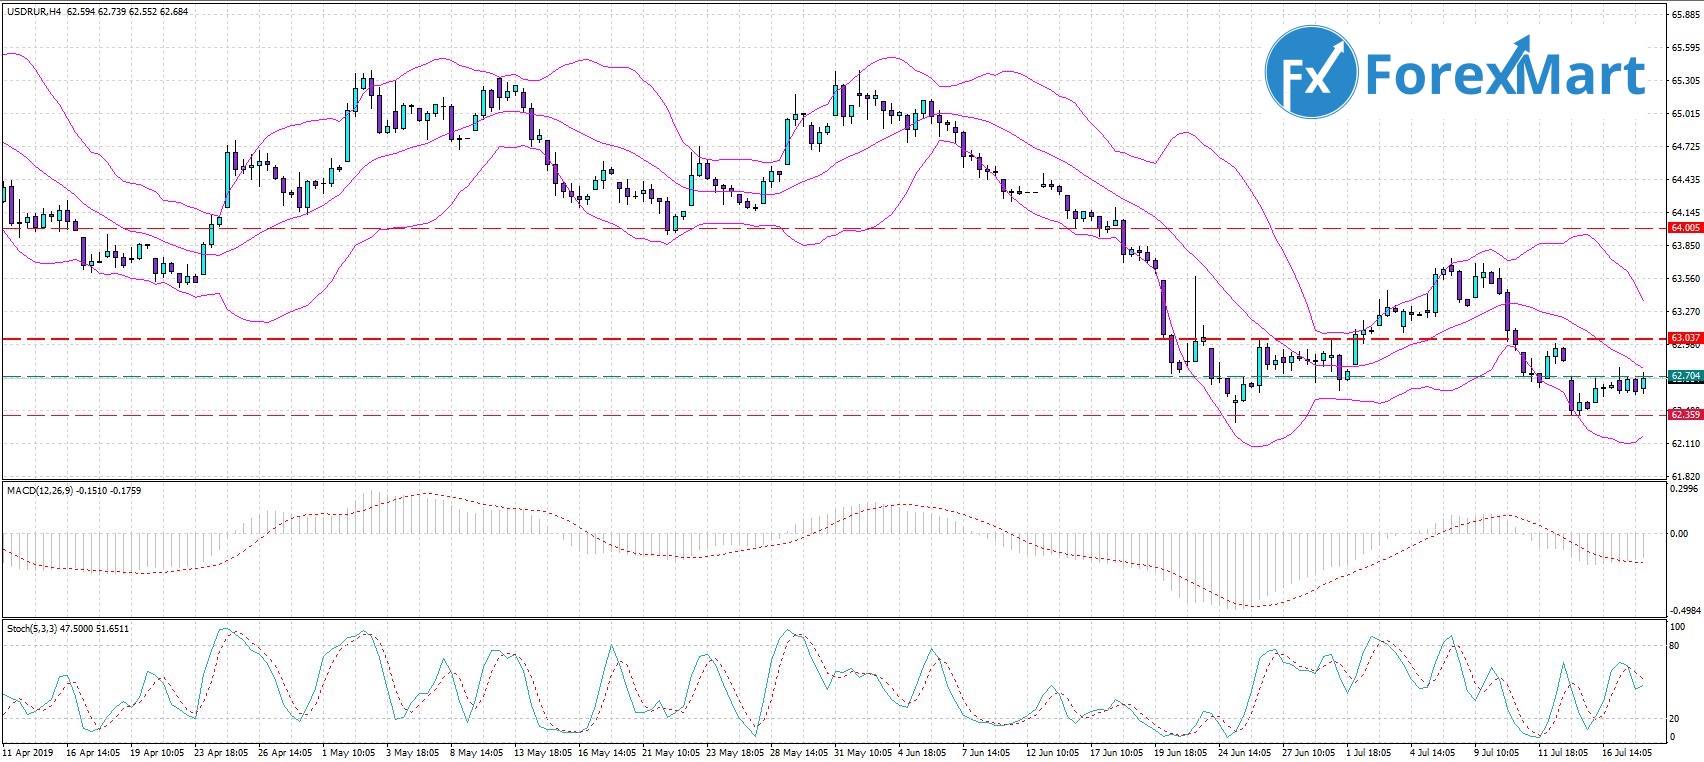Image resolution: width=1704 pixels, height=762 pixels.
Task: Click the 24 Jun 14:05 time label
Action: (x=1245, y=751)
